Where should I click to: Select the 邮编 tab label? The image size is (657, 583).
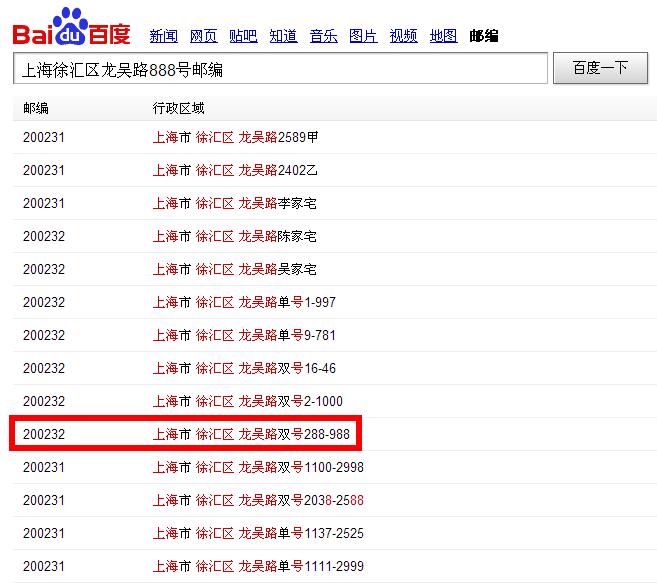[x=484, y=36]
